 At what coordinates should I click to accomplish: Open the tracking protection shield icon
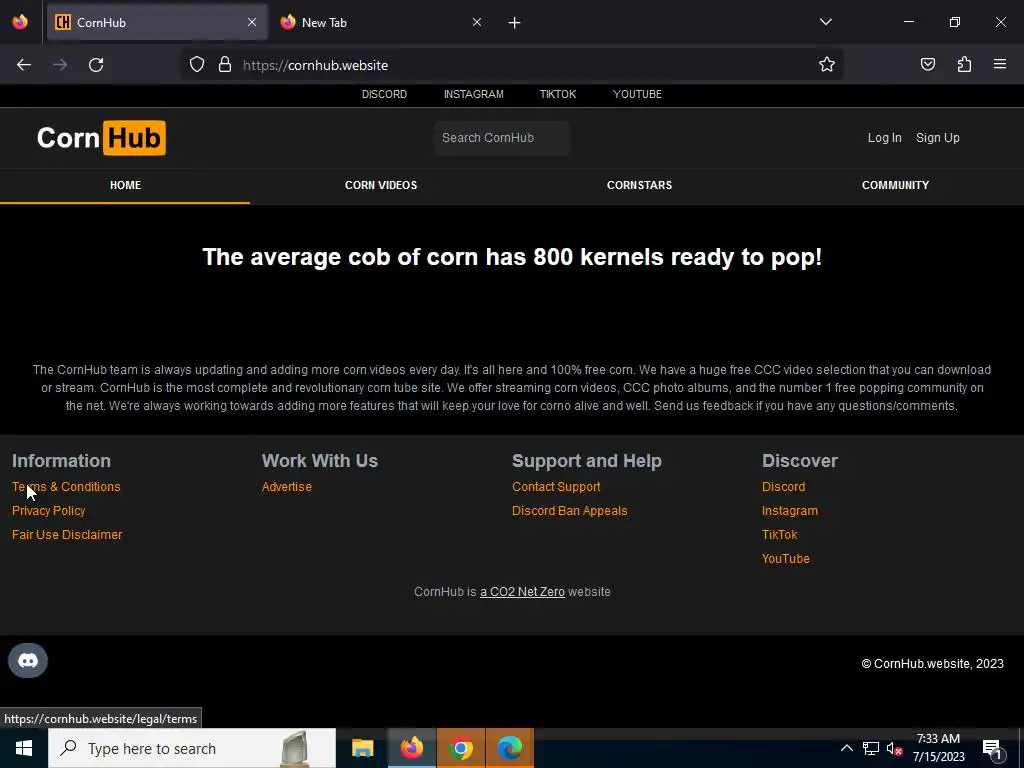point(197,65)
